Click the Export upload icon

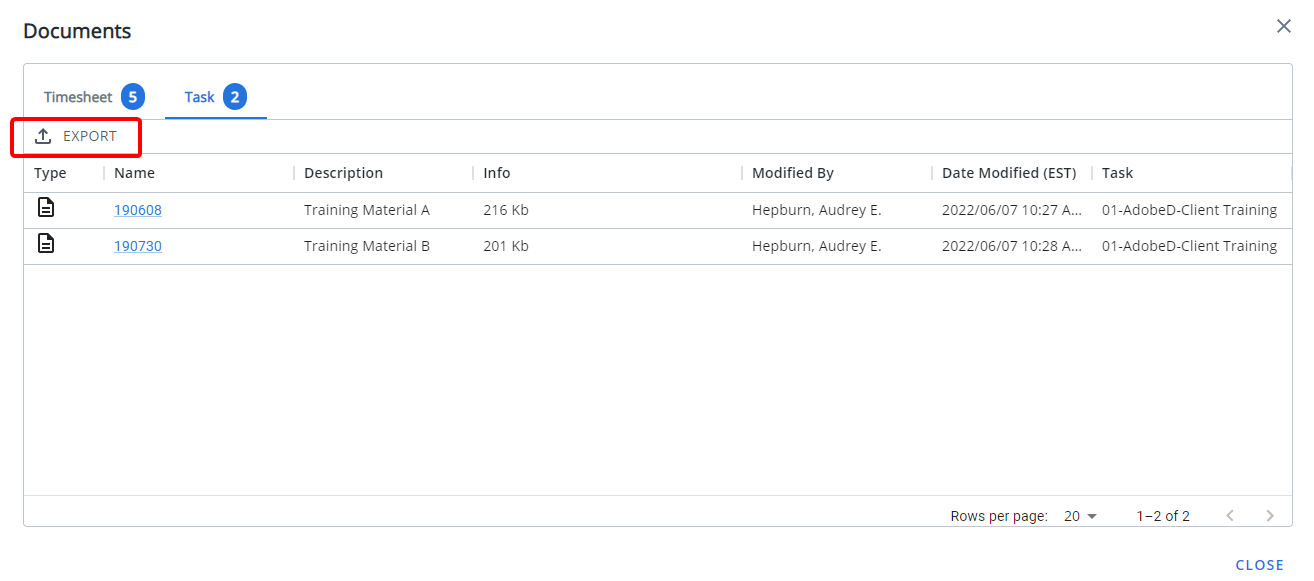point(43,136)
